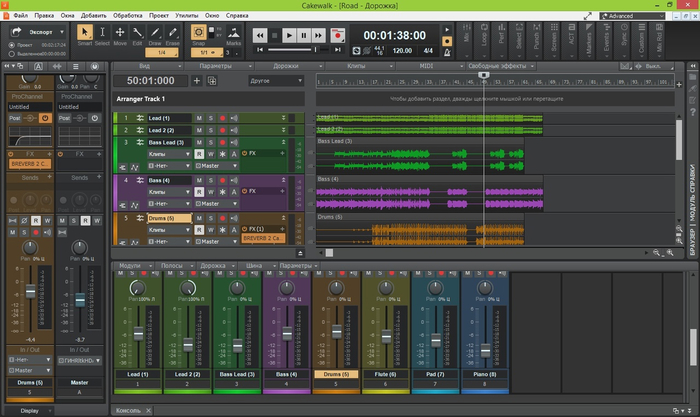
Task: Switch to the Консоль tab
Action: pyautogui.click(x=129, y=411)
